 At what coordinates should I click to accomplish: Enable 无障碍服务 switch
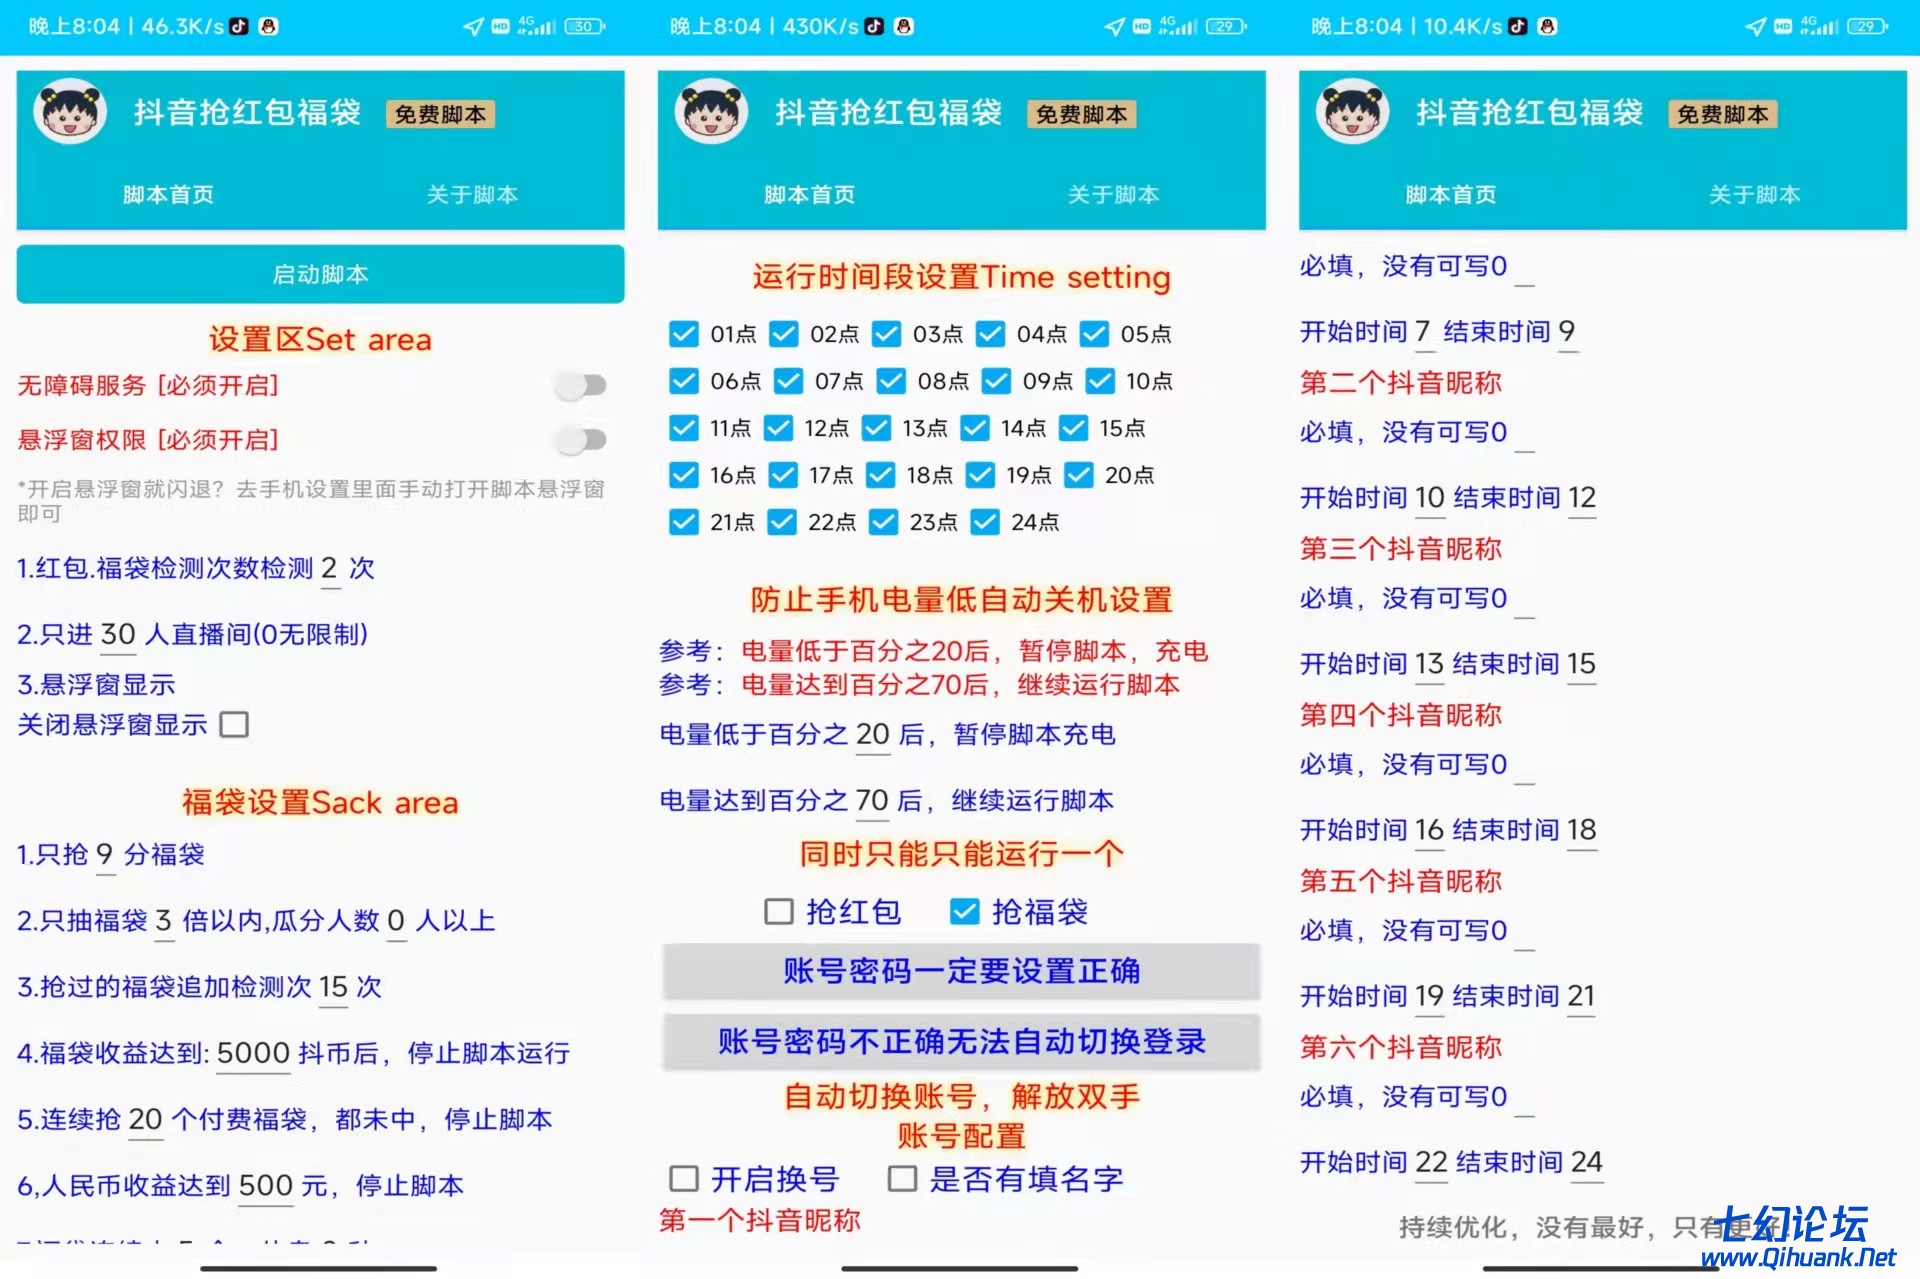[x=581, y=385]
